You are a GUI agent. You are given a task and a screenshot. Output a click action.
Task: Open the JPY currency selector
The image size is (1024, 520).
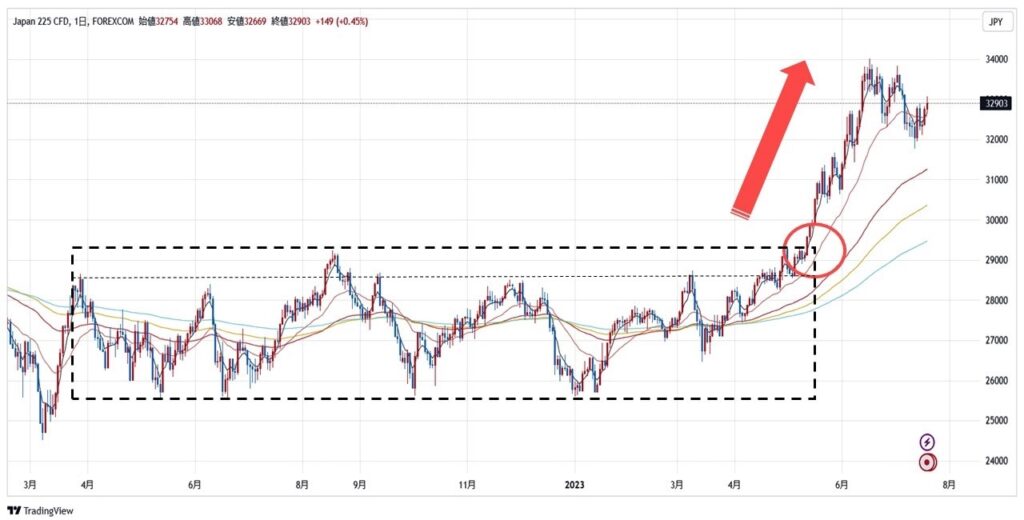pos(996,22)
